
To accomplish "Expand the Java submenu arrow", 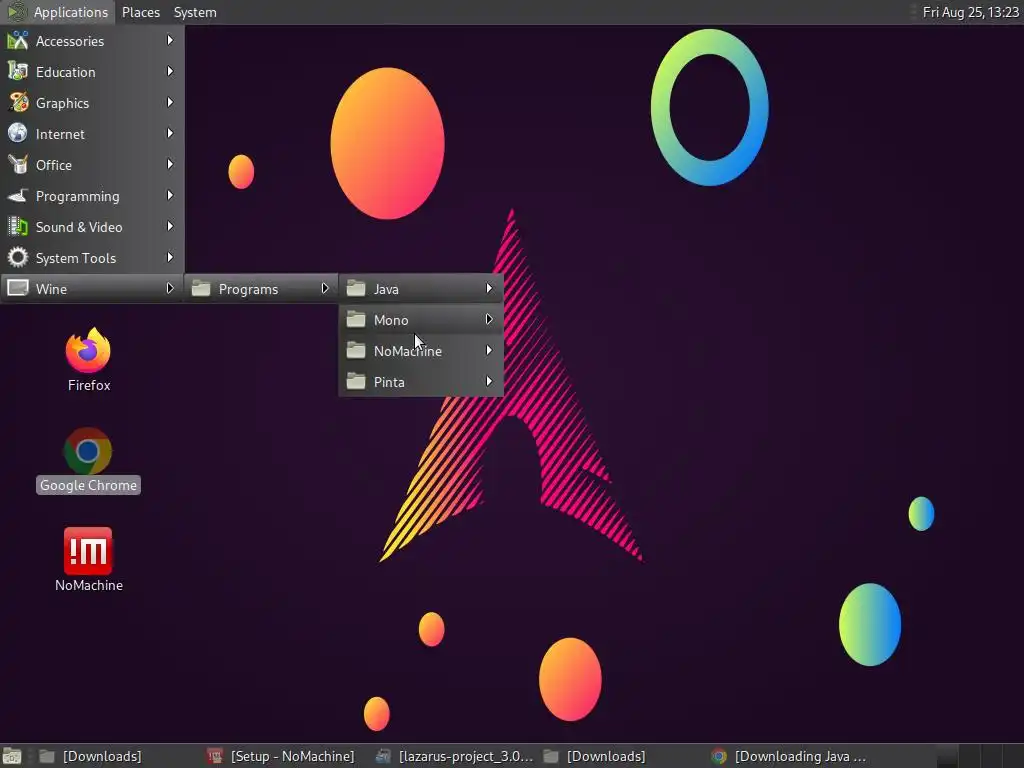I will [x=488, y=288].
